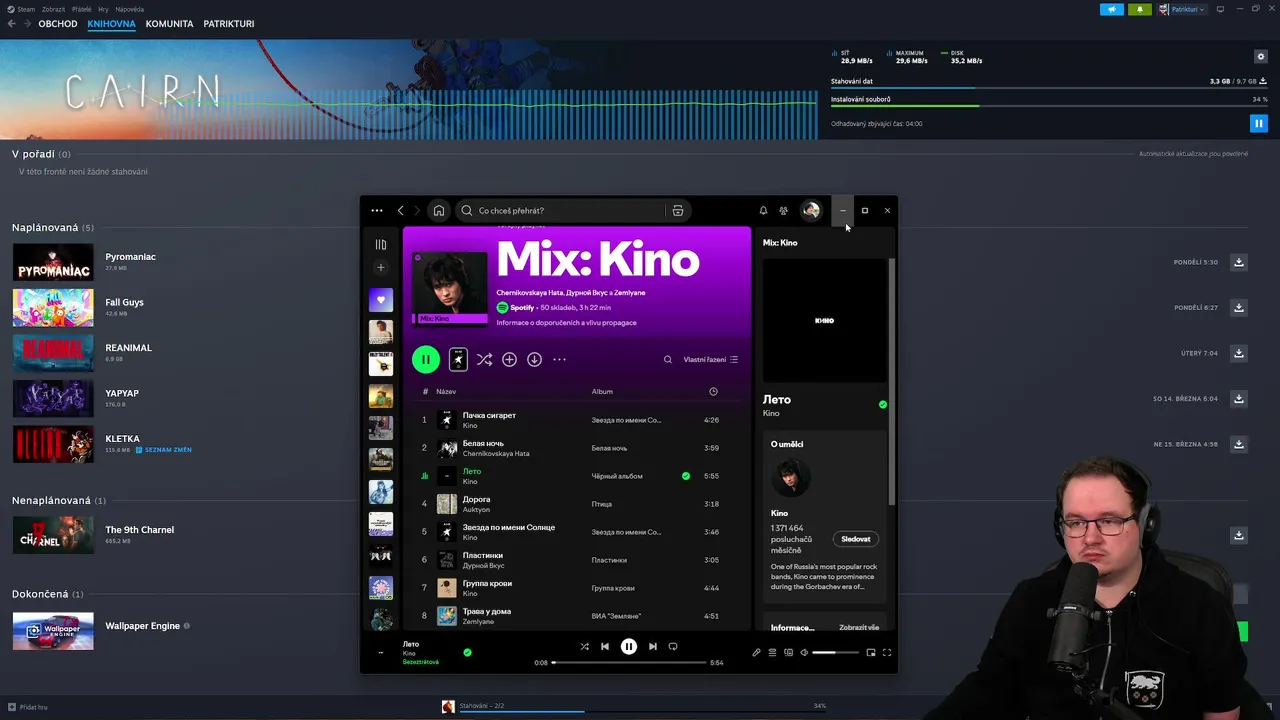This screenshot has width=1280, height=720.
Task: Open Mix: Kino cover art
Action: (x=449, y=289)
